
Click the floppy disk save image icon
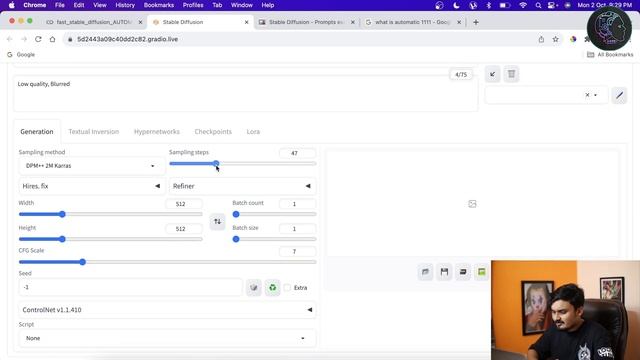444,272
